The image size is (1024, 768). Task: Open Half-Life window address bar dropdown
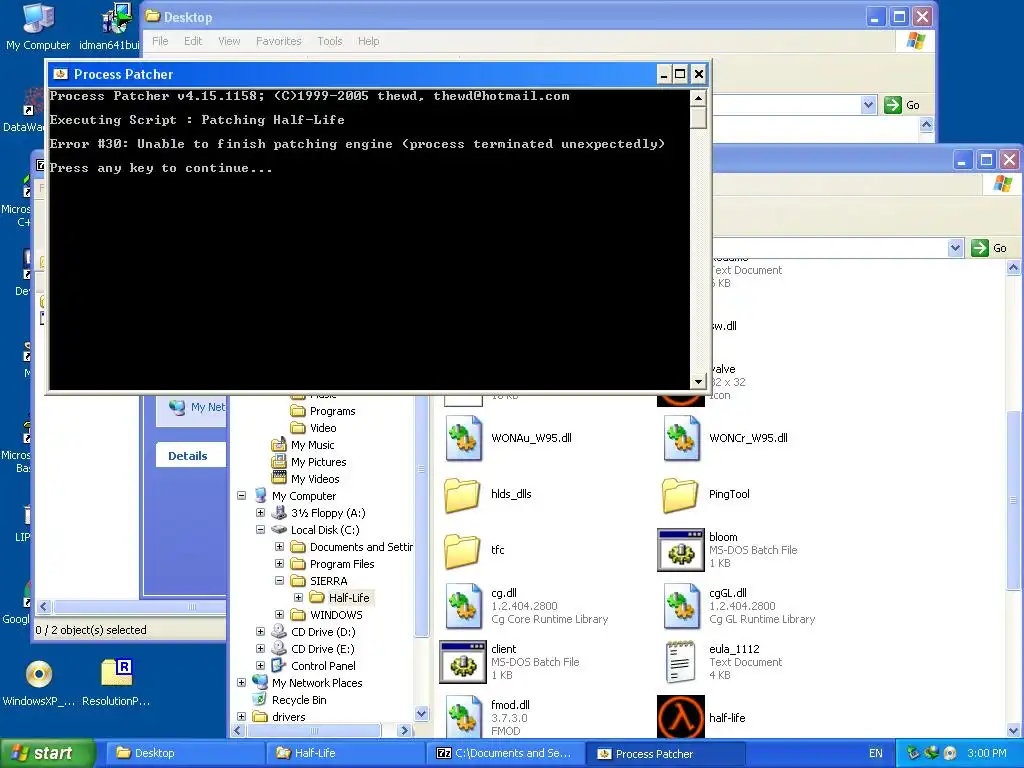(955, 248)
